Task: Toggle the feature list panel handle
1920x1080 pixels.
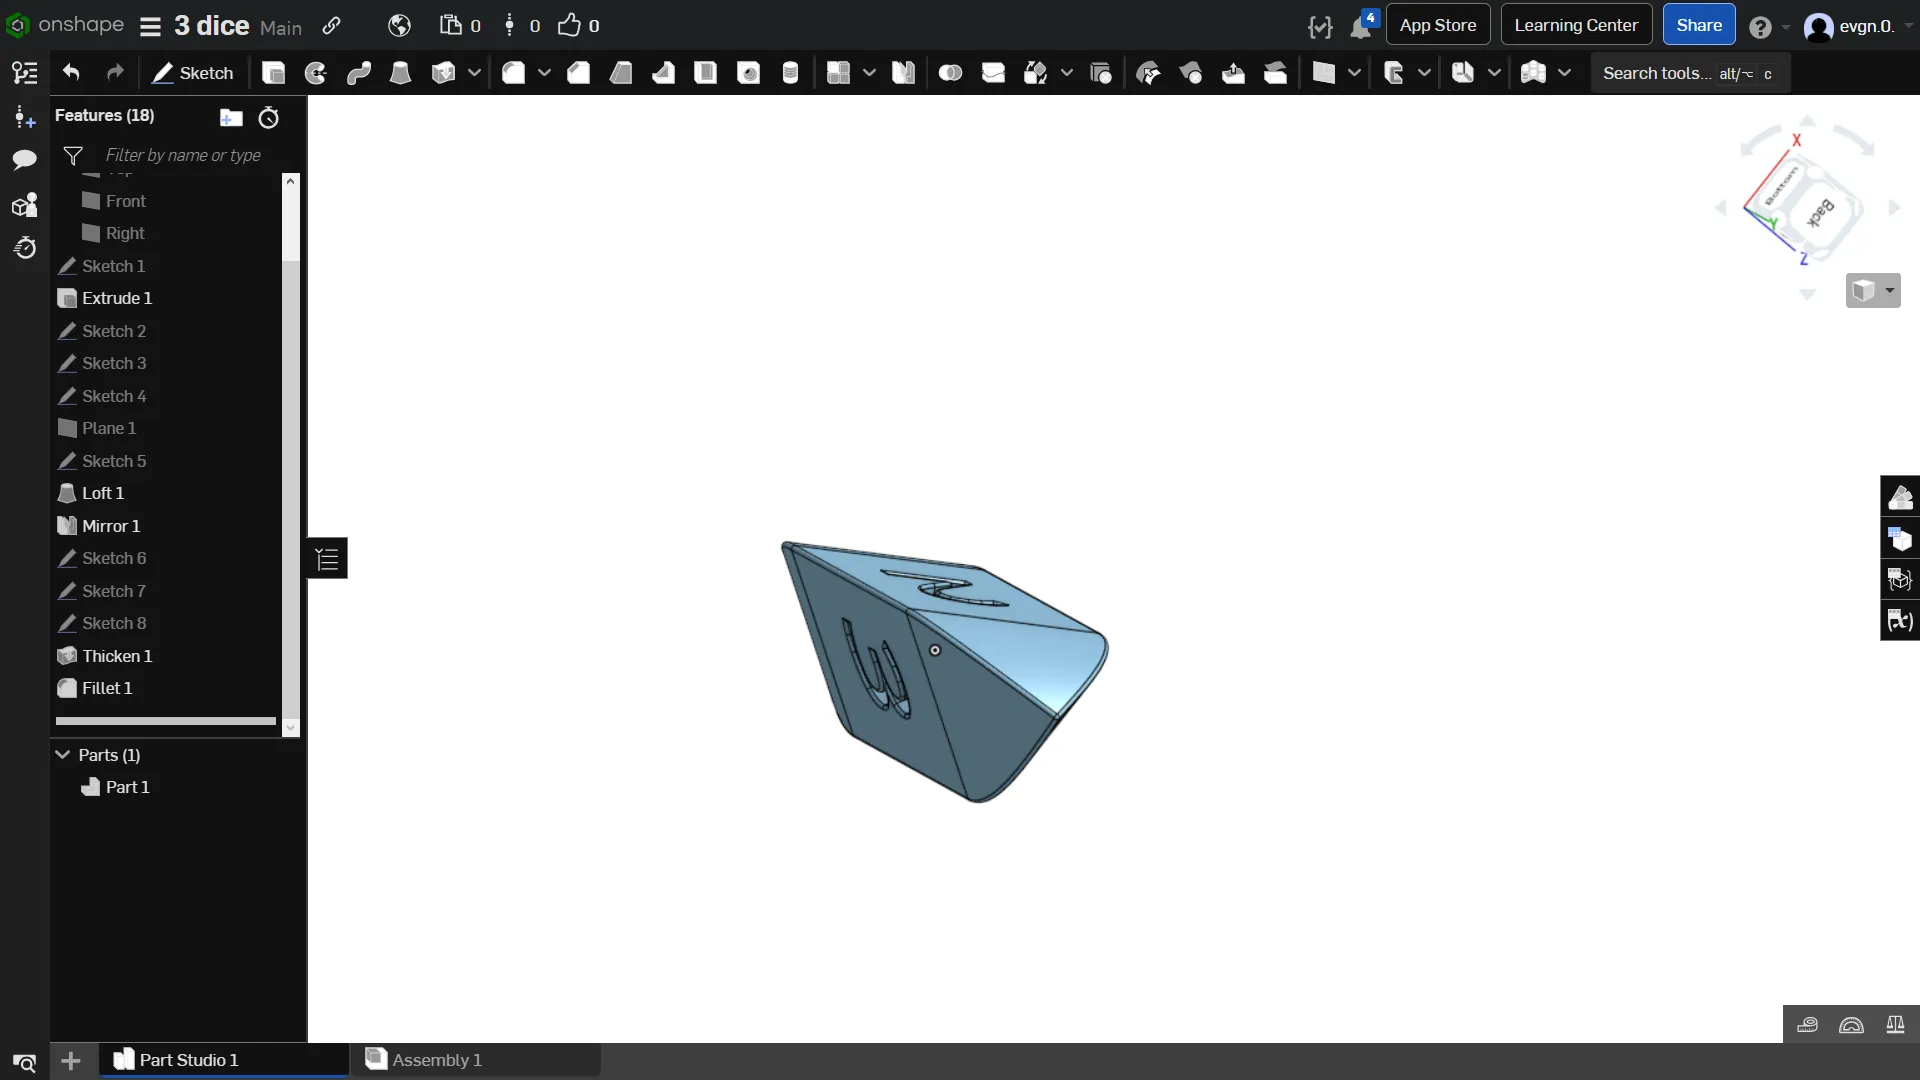Action: tap(328, 559)
